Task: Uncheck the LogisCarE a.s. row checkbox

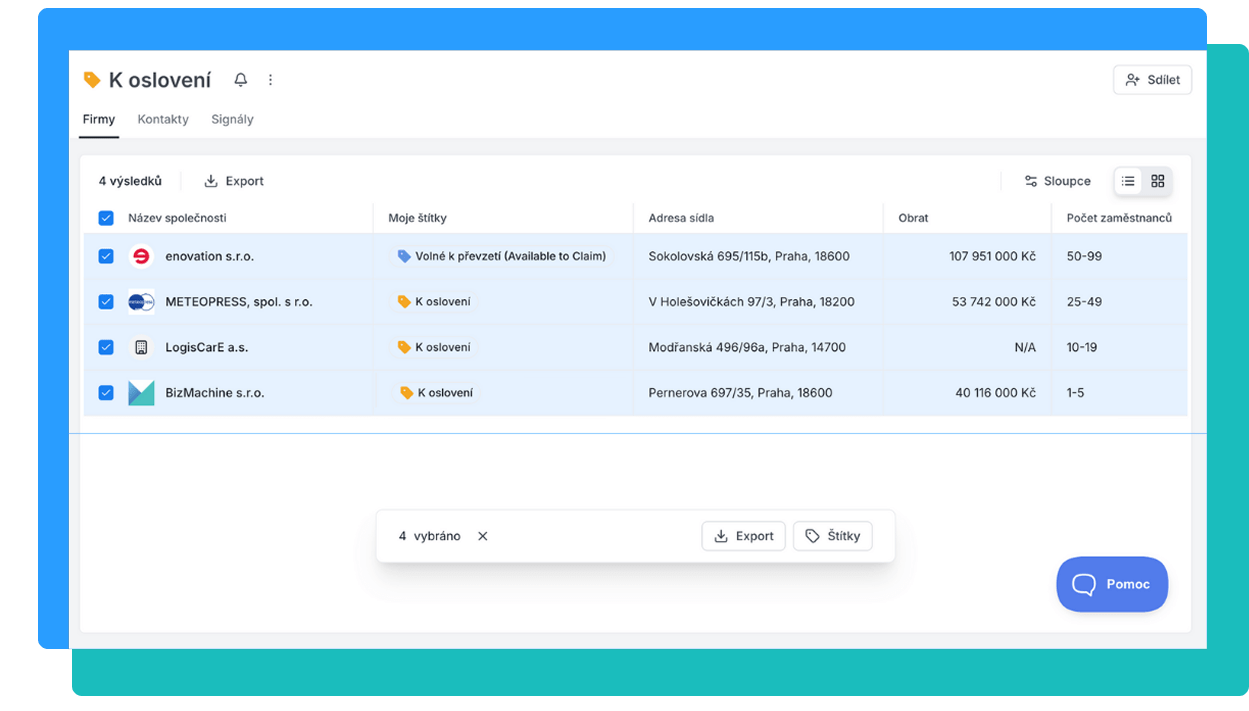Action: pos(106,347)
